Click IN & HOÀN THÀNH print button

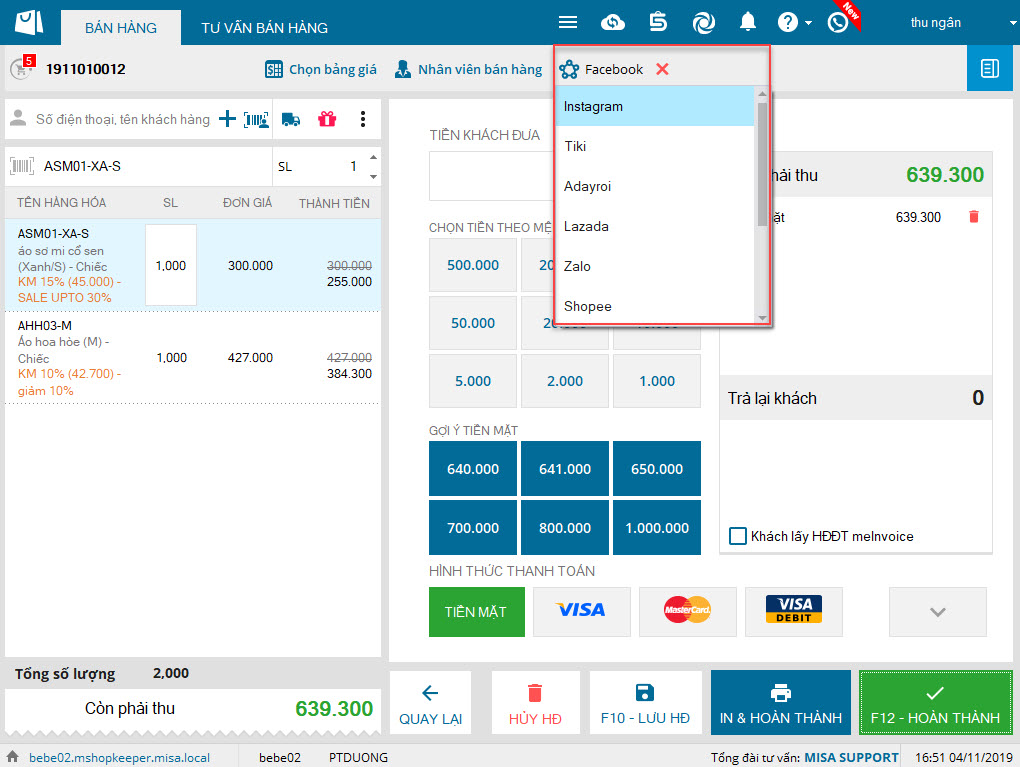tap(781, 703)
